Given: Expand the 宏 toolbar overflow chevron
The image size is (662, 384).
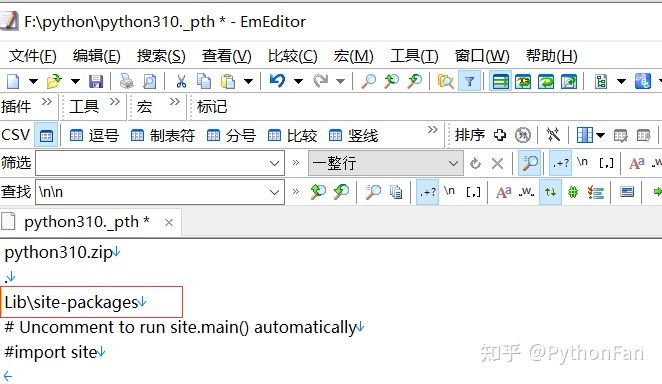Looking at the screenshot, I should coord(175,102).
